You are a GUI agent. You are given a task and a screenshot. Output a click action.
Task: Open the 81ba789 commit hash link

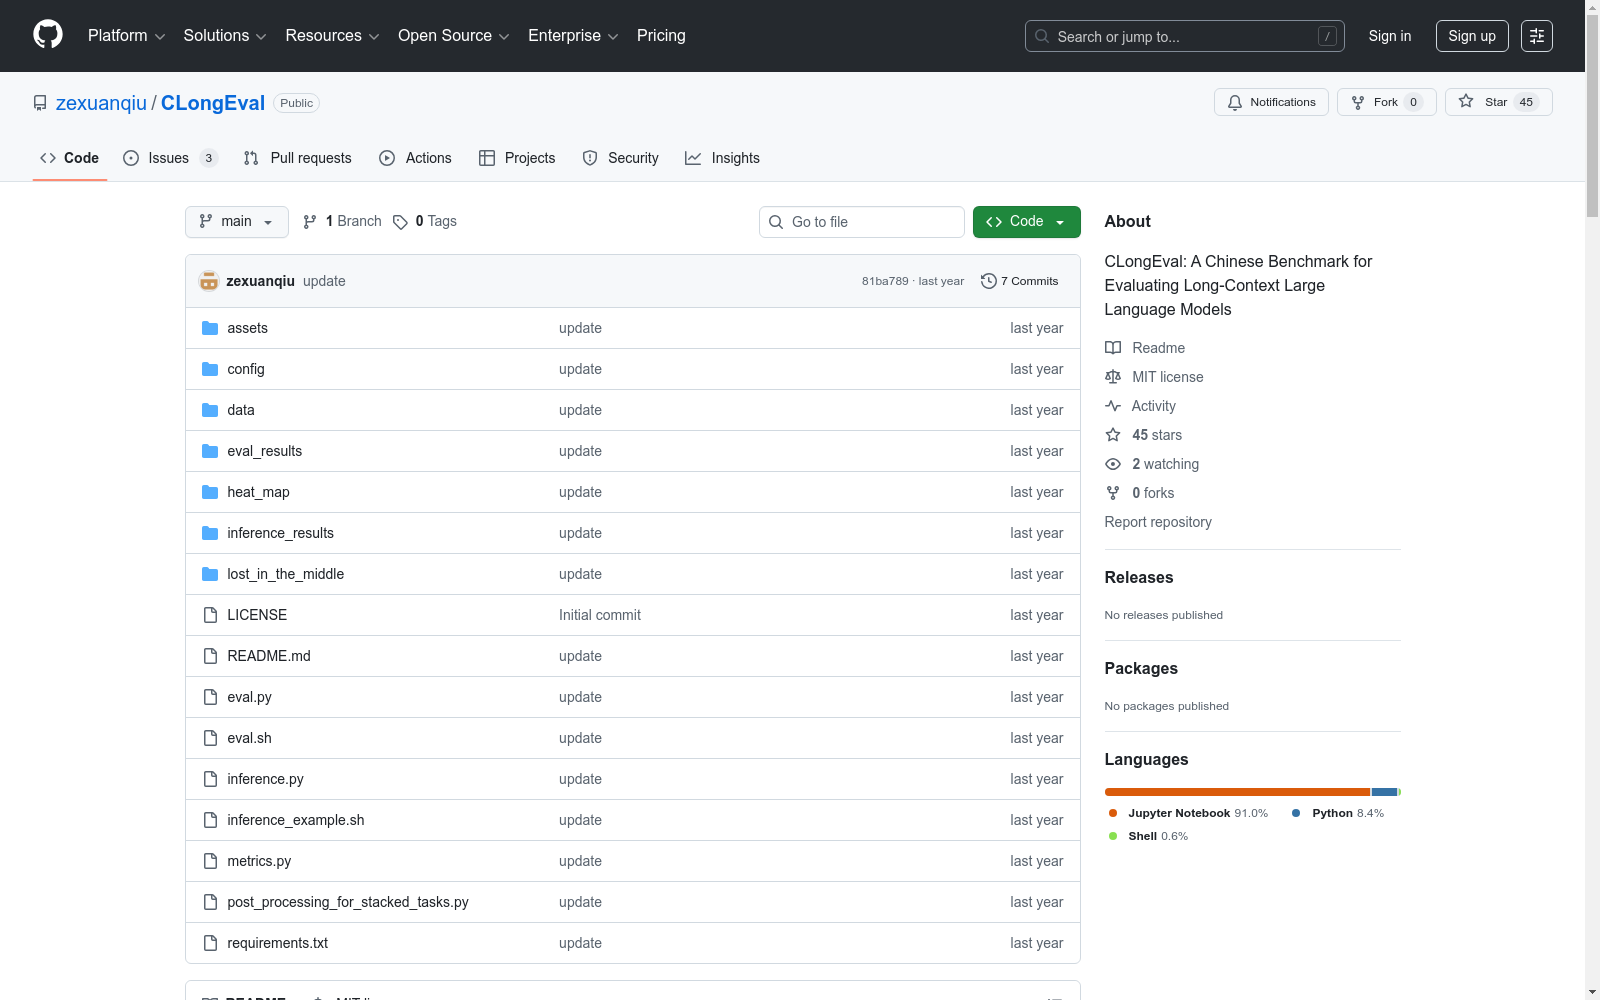[885, 281]
